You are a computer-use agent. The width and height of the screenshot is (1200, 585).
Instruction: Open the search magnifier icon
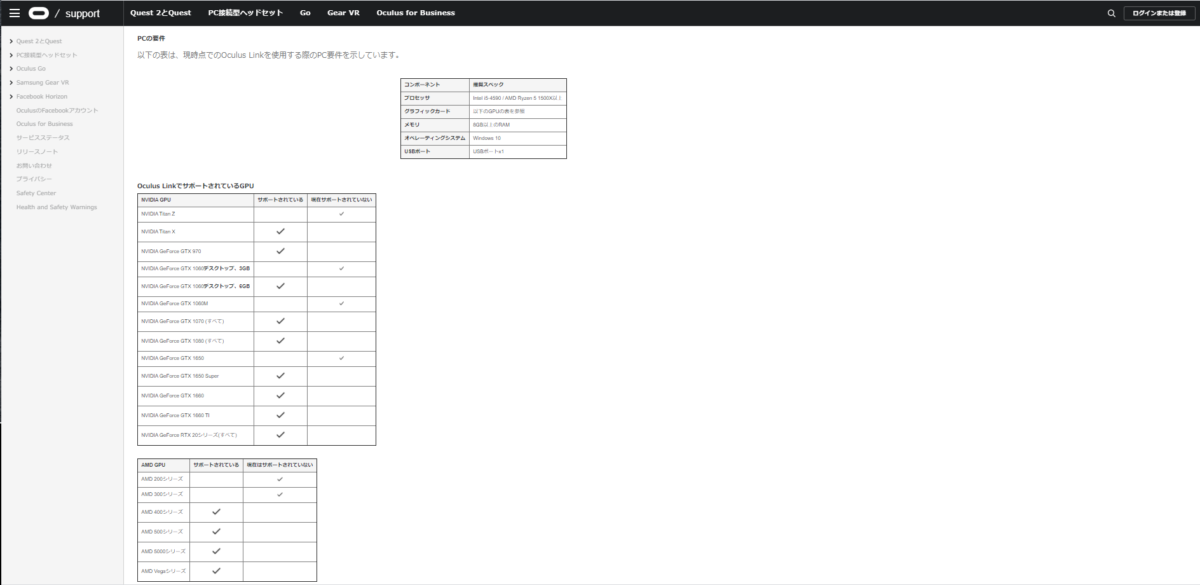coord(1112,13)
